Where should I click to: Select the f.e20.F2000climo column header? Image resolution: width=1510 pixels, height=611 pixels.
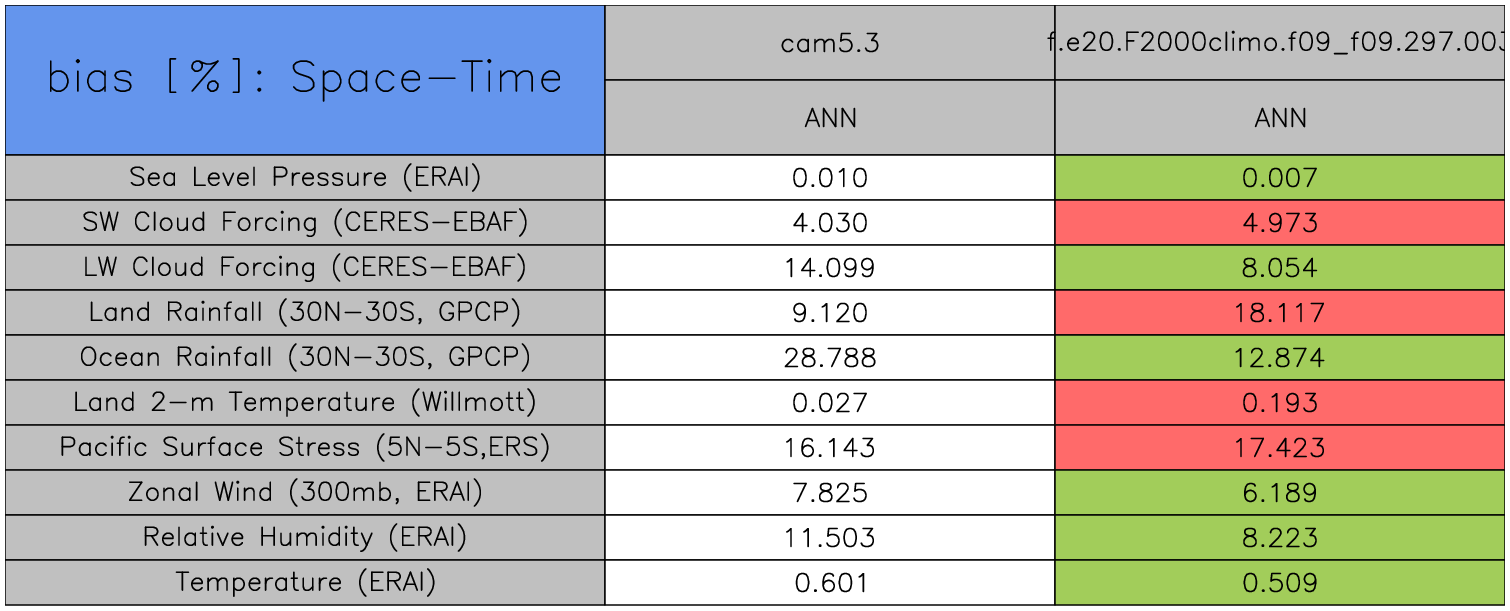[1280, 43]
